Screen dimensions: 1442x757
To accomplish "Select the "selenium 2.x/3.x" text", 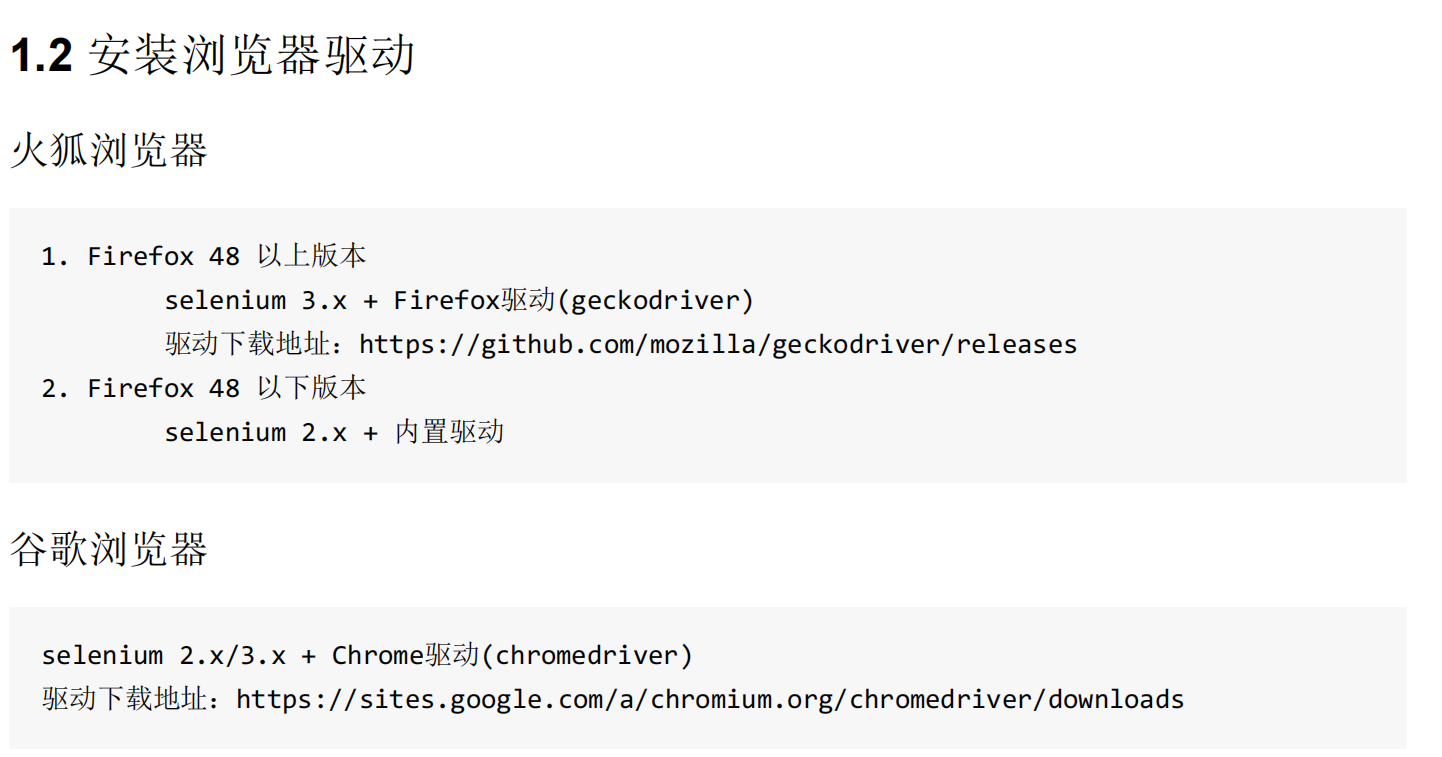I will click(x=164, y=656).
